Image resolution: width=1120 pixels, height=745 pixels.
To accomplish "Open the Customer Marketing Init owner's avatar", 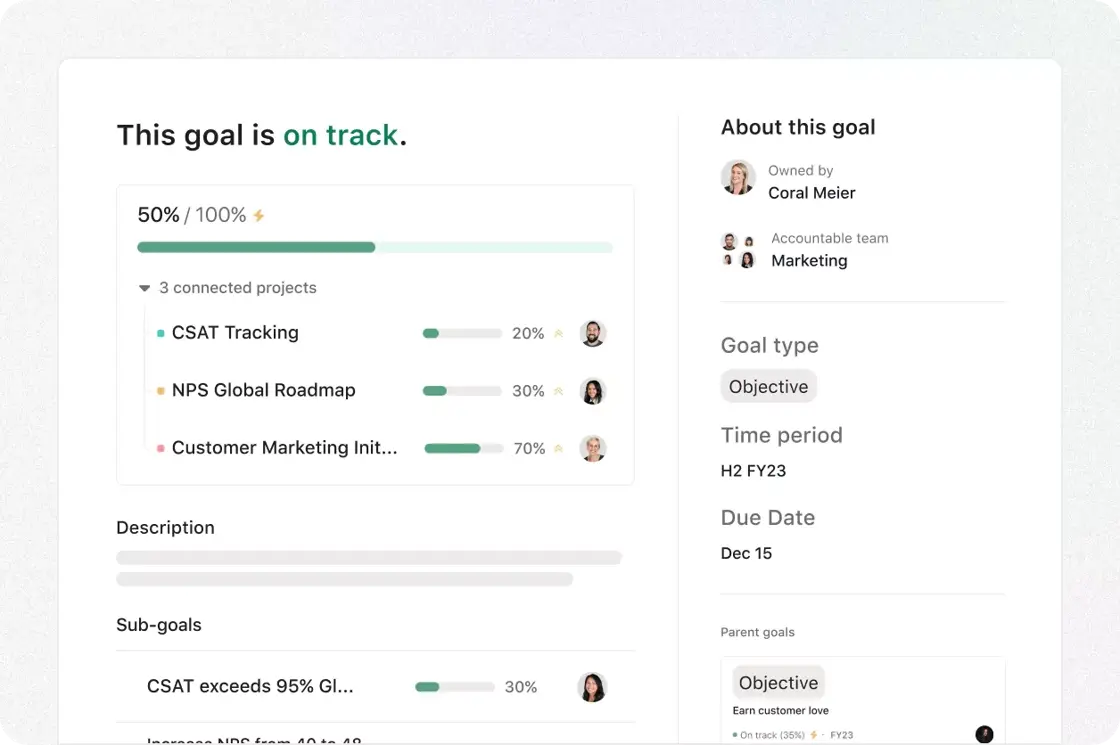I will pos(593,449).
